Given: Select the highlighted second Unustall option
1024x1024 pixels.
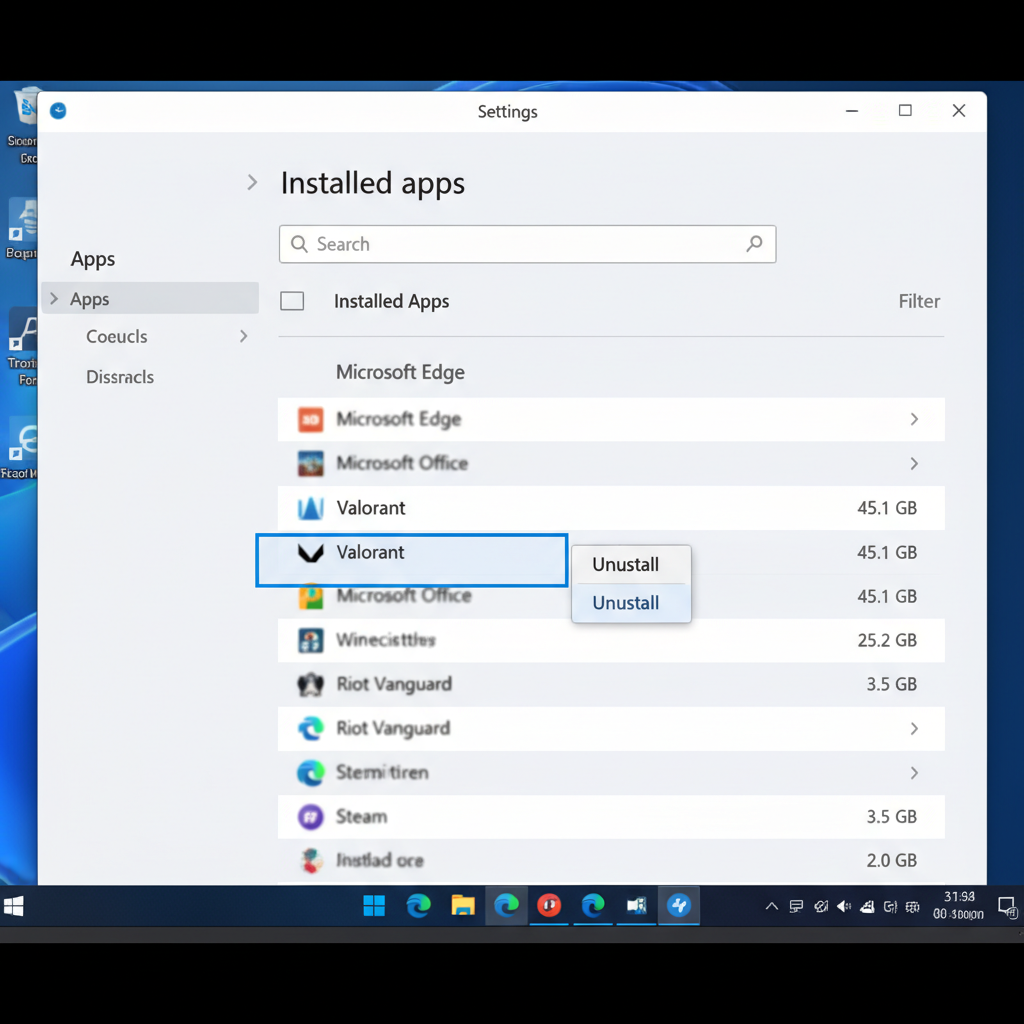Looking at the screenshot, I should click(x=626, y=603).
